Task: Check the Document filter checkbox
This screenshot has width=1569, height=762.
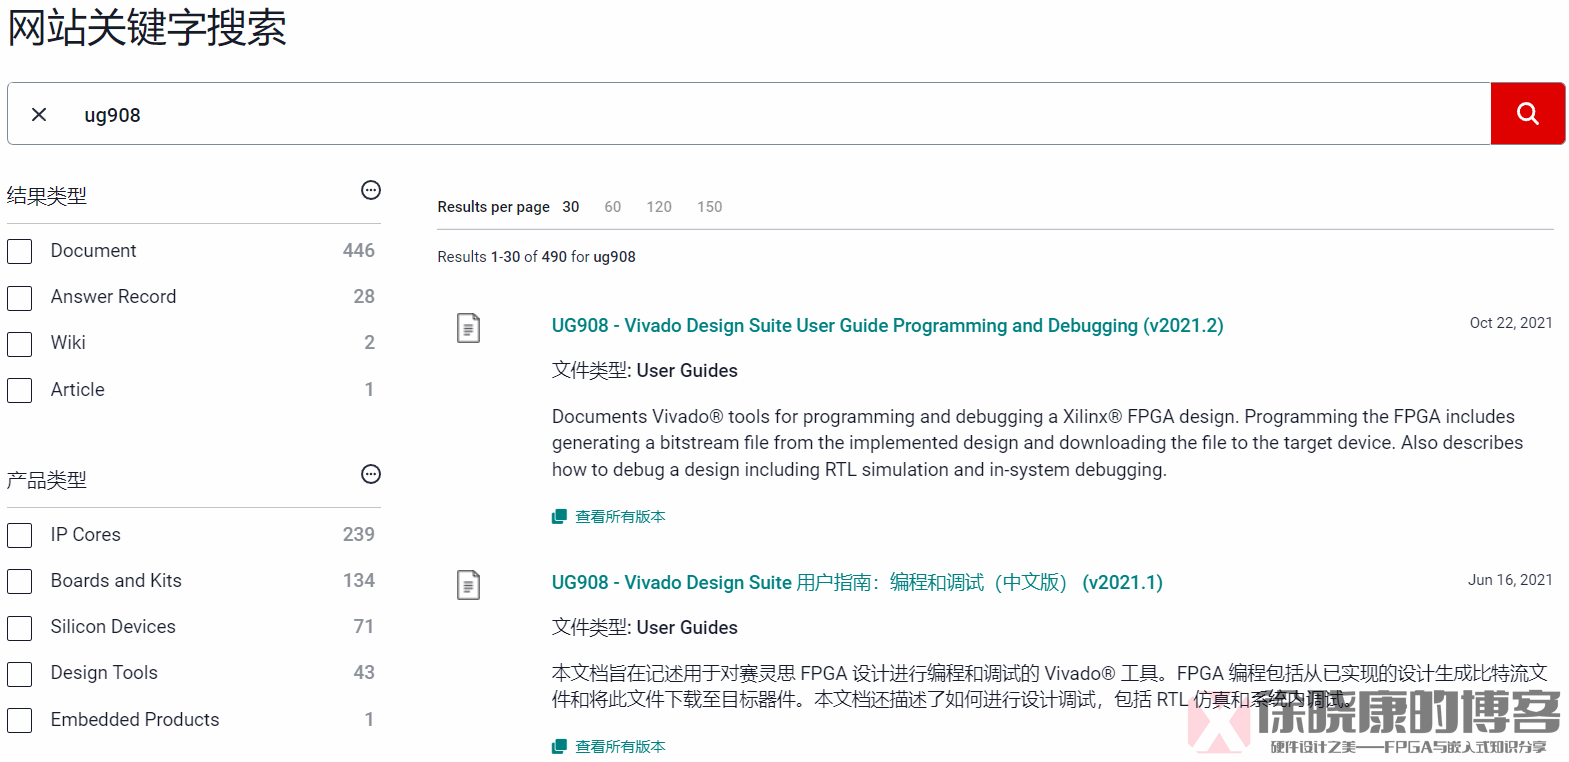Action: point(20,251)
